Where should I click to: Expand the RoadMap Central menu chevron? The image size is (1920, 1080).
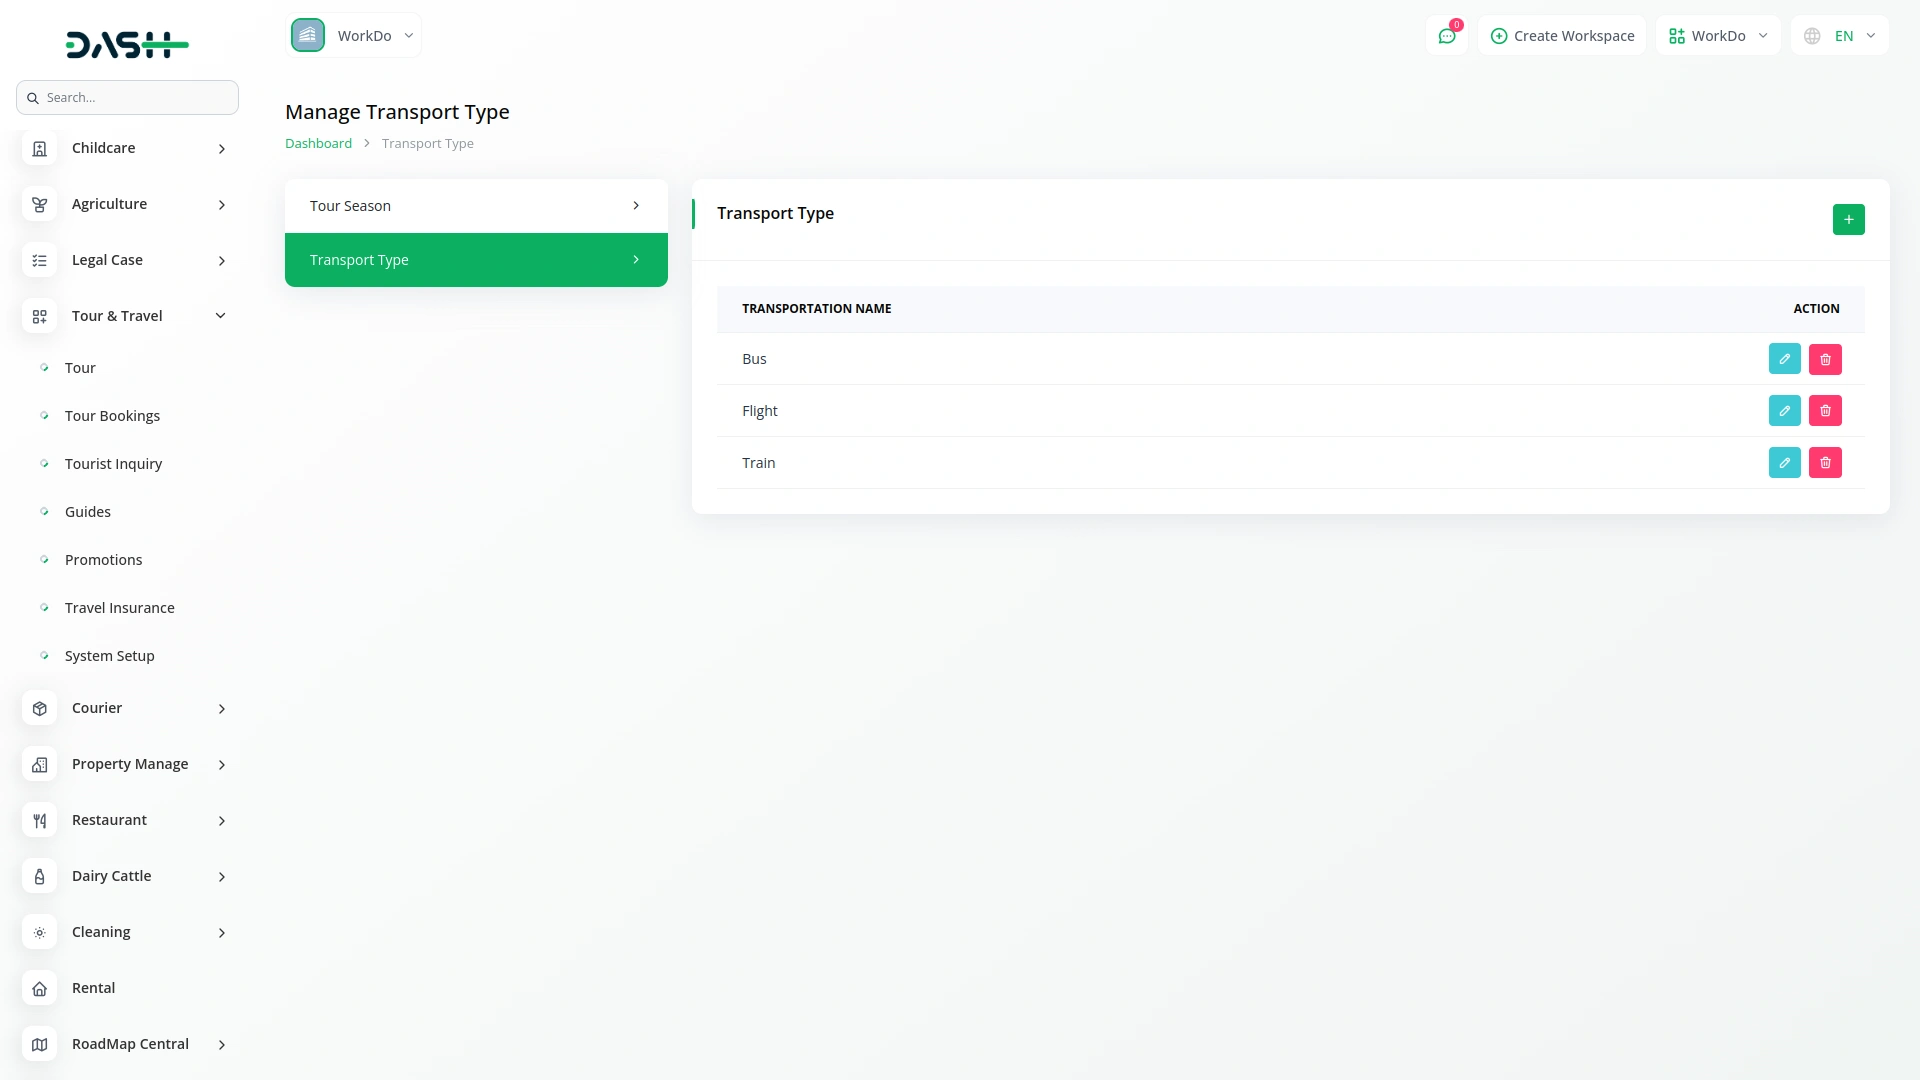coord(222,1045)
